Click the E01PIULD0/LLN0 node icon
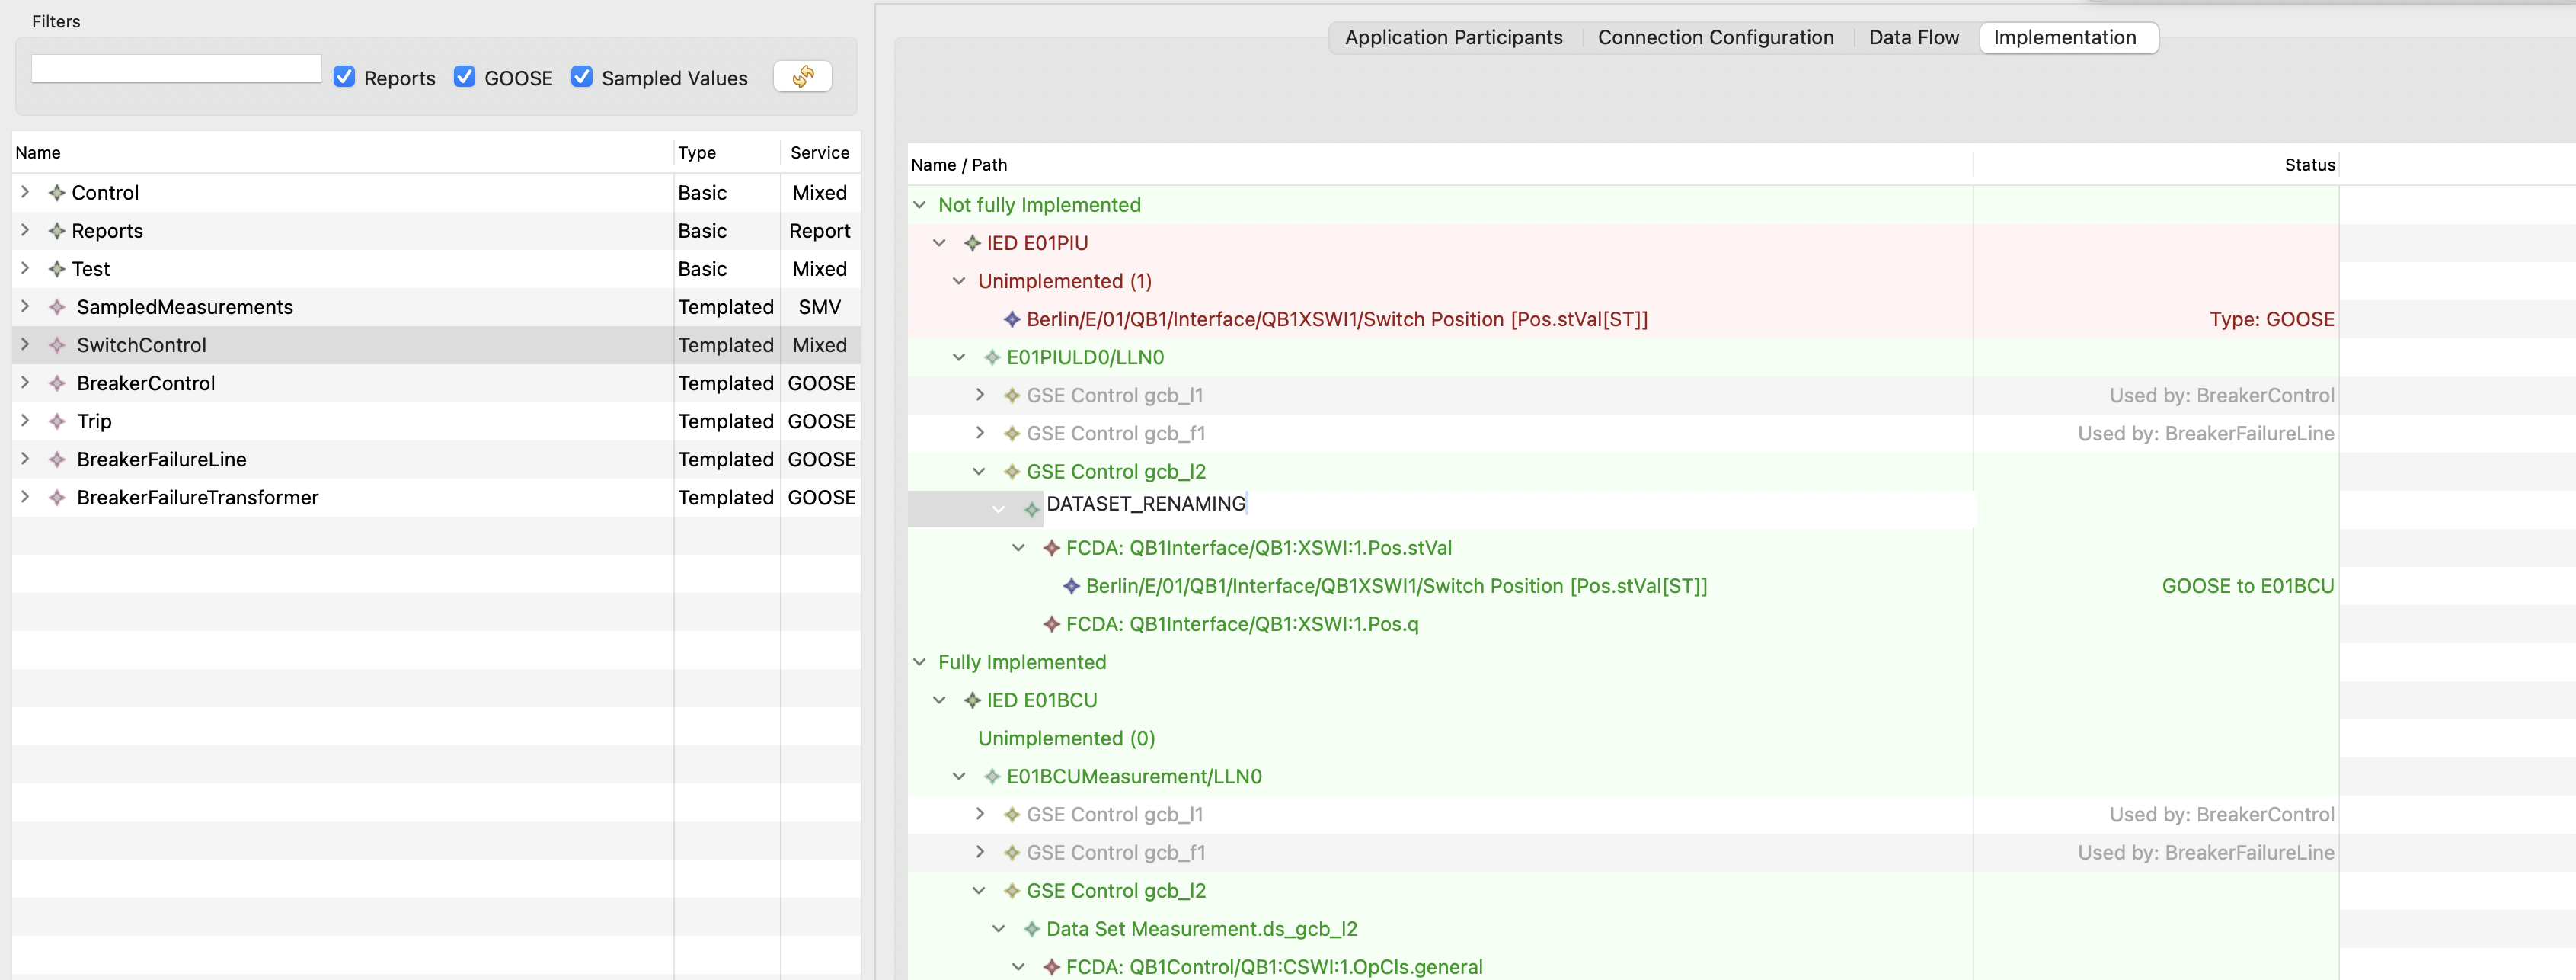2576x980 pixels. [992, 357]
